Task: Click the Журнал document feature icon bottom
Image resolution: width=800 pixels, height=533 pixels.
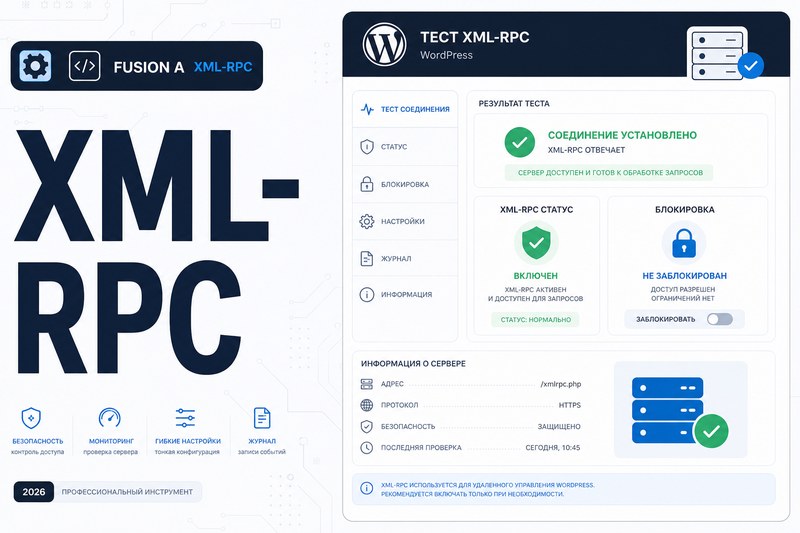Action: click(262, 418)
